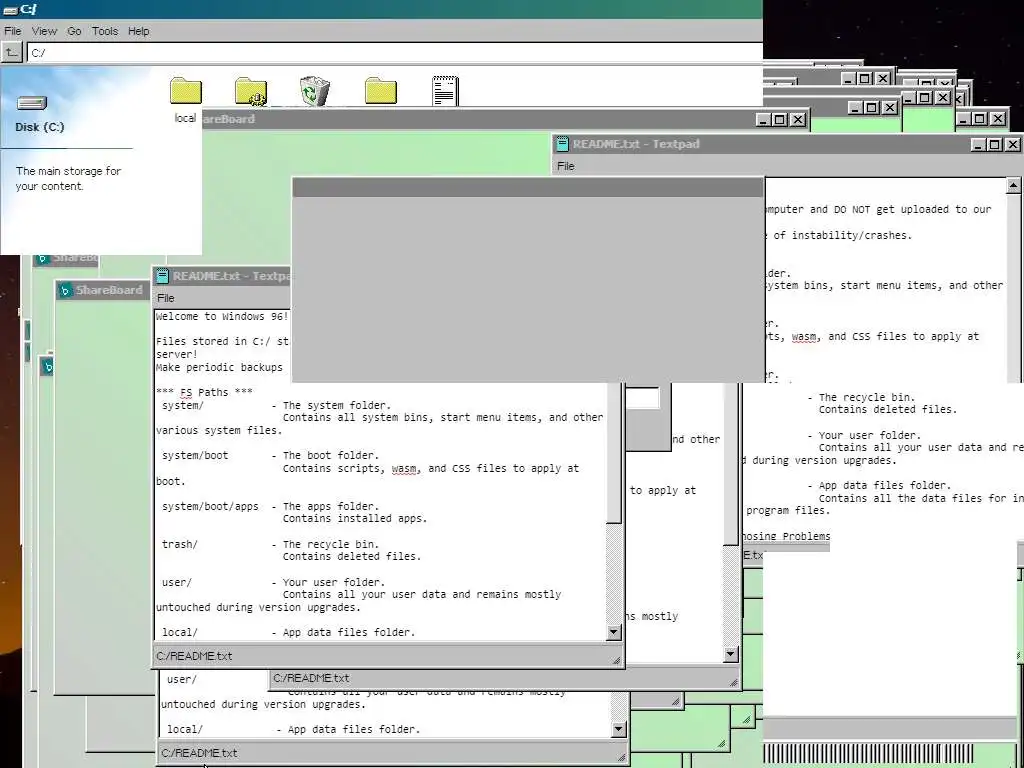1024x768 pixels.
Task: Open File menu in the front README Textpad window
Action: coord(166,298)
